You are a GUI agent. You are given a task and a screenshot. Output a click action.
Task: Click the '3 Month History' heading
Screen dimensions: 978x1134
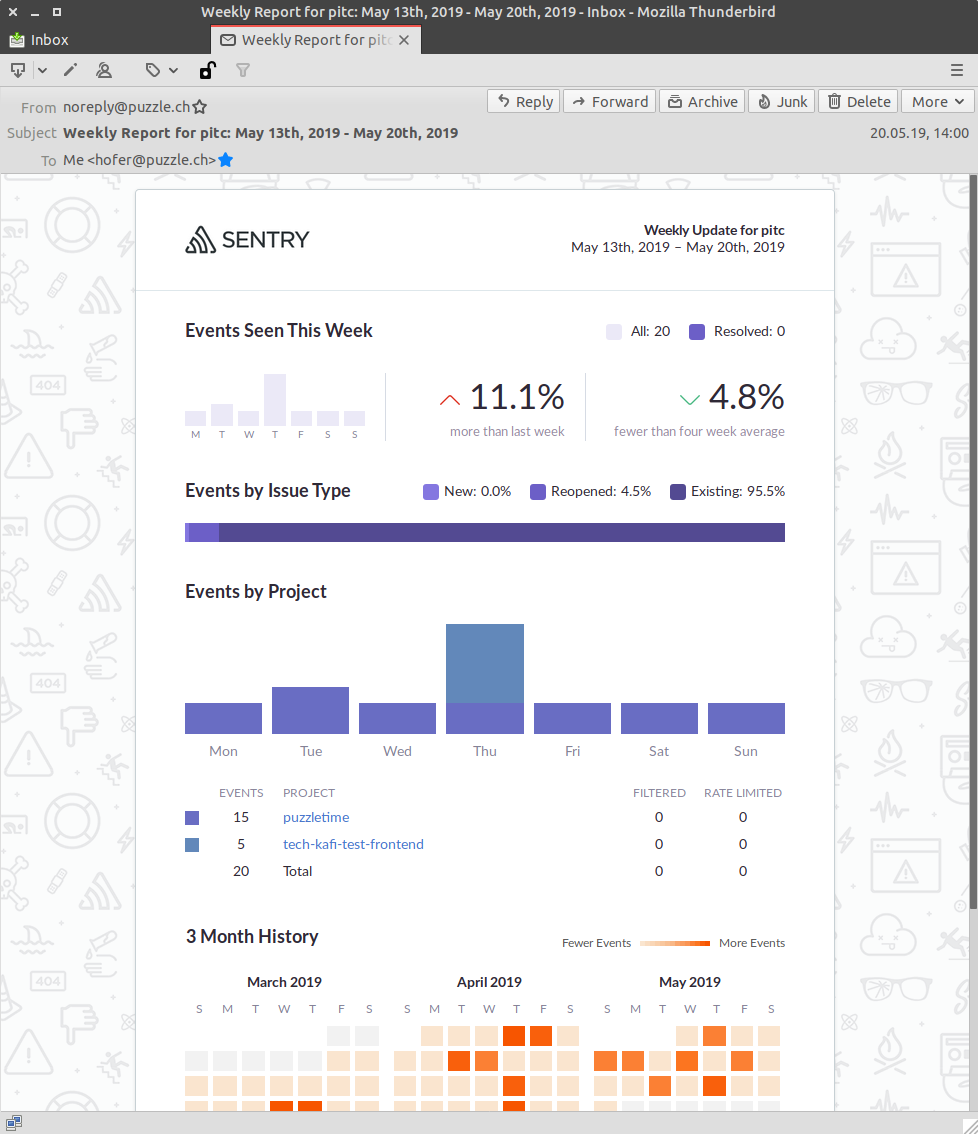point(252,937)
